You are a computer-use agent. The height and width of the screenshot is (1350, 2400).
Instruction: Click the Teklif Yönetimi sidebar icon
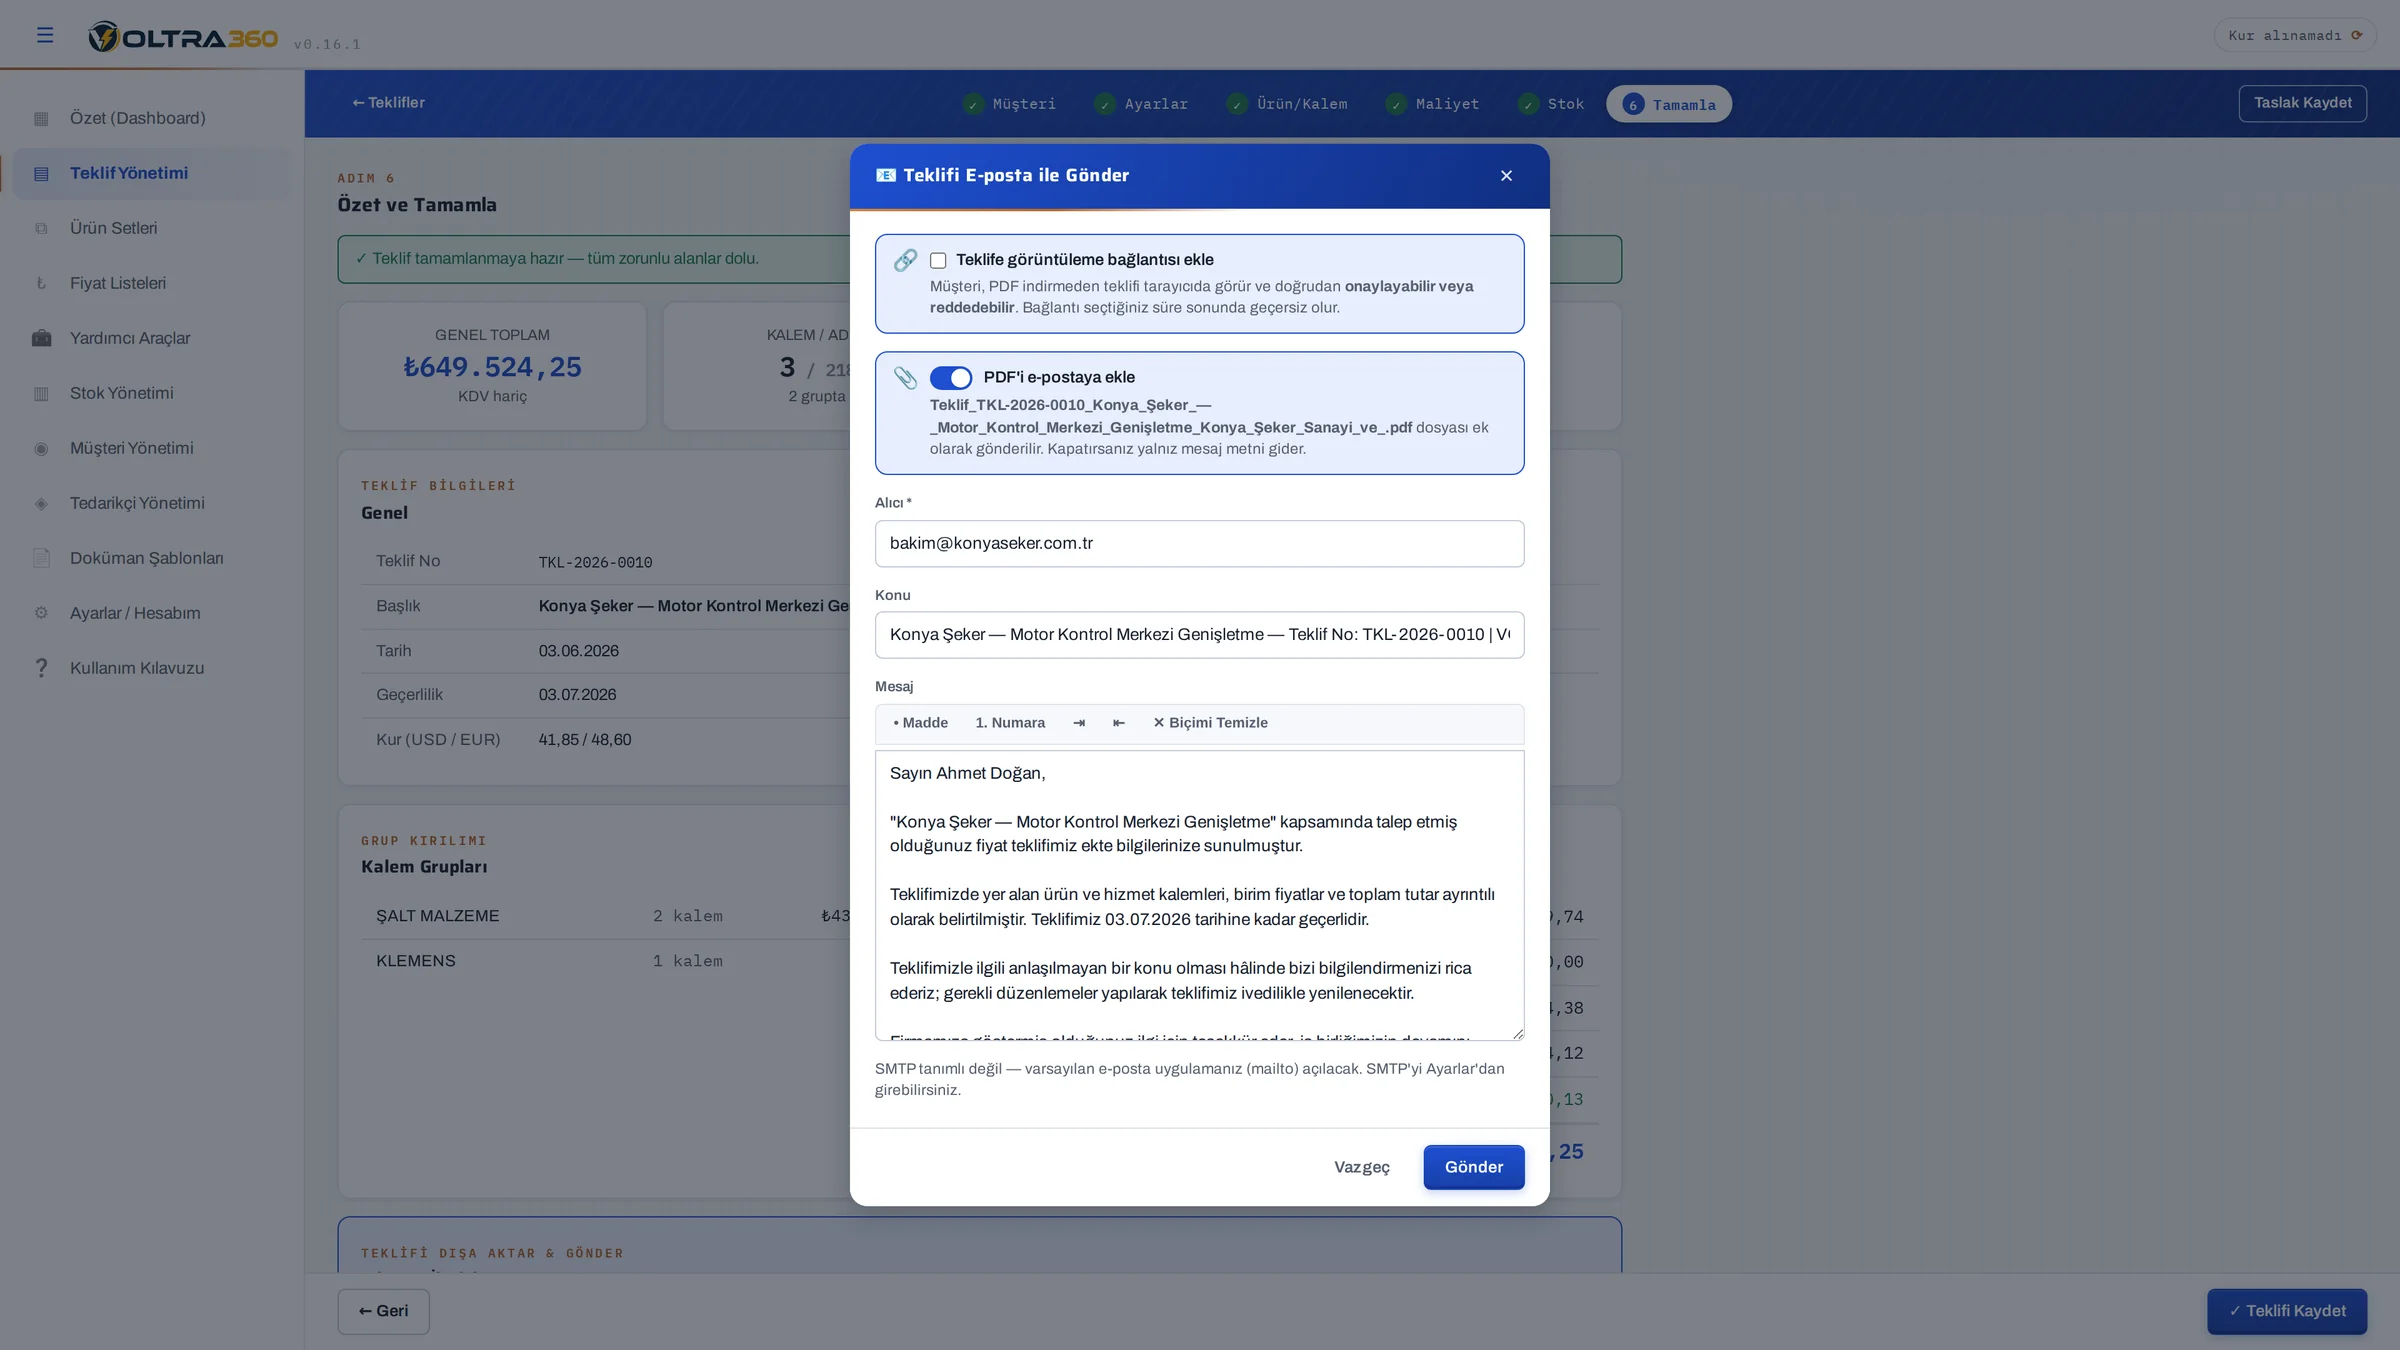point(41,174)
